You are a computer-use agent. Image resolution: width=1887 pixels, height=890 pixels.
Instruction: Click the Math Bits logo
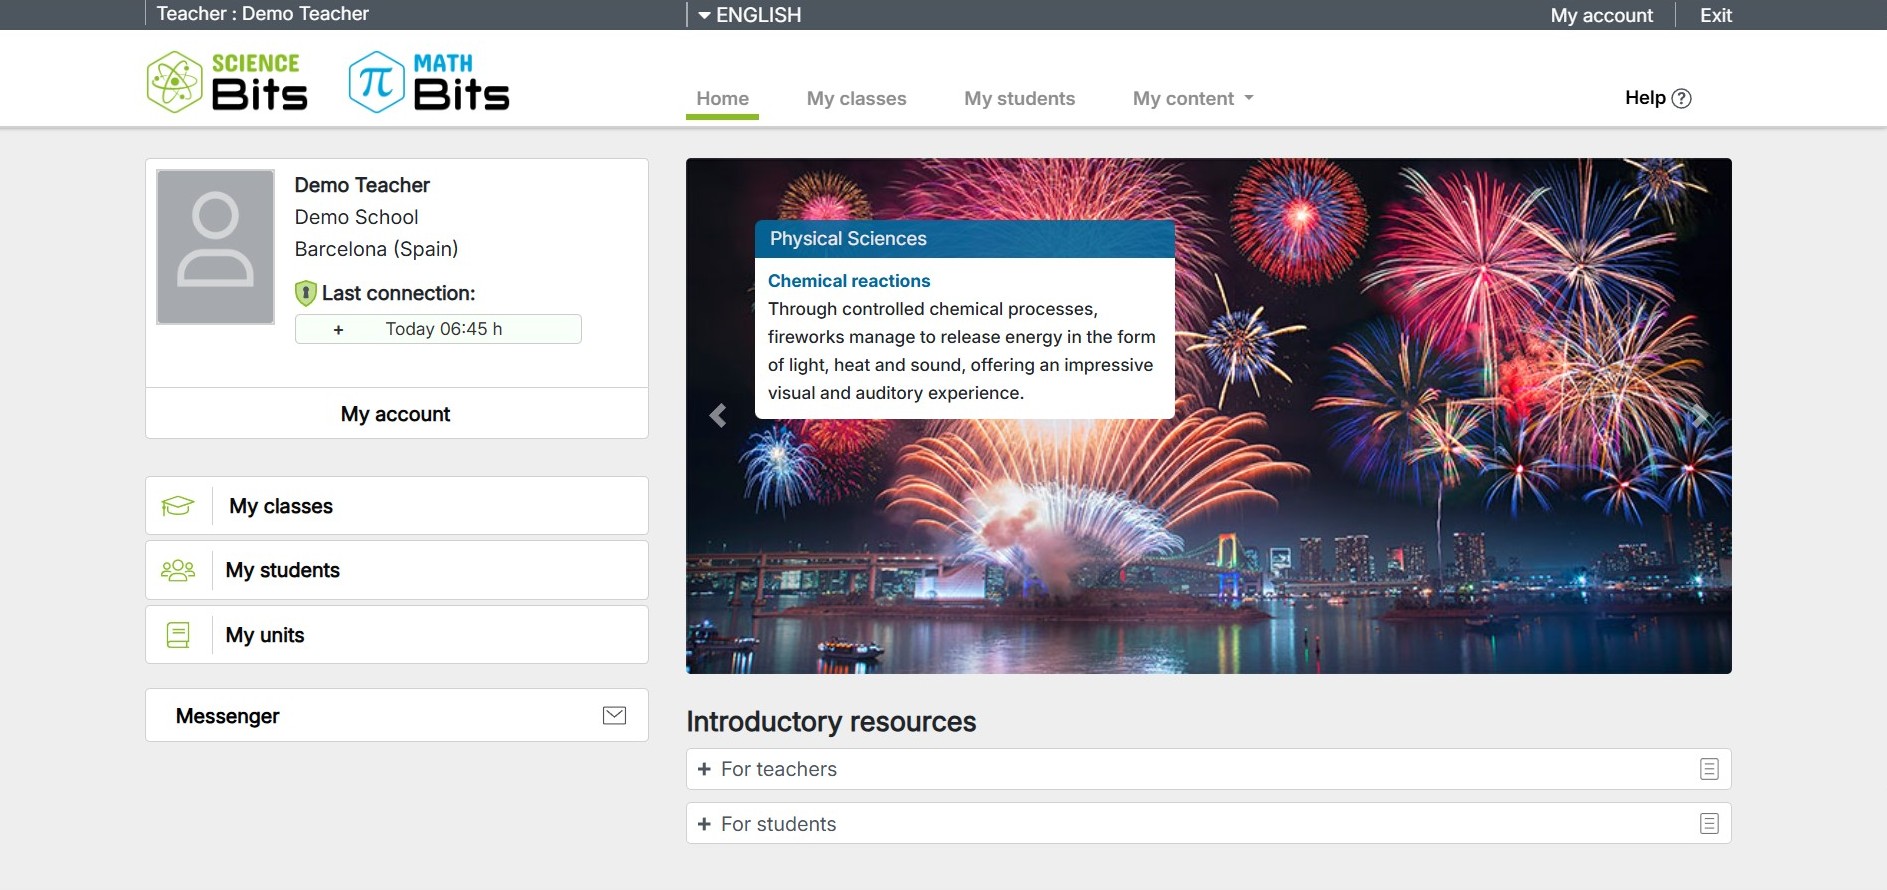[429, 82]
